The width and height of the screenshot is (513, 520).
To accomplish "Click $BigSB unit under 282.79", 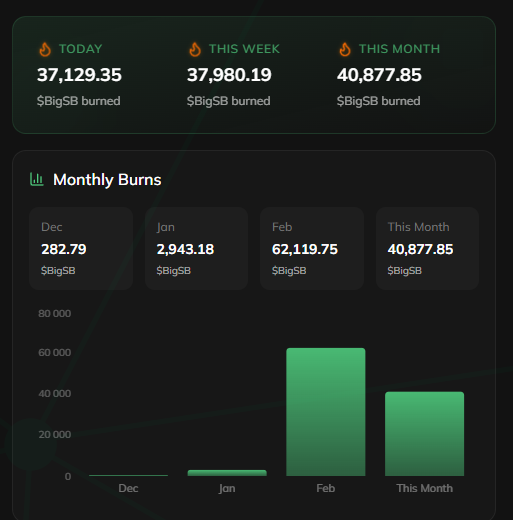I will click(x=58, y=270).
